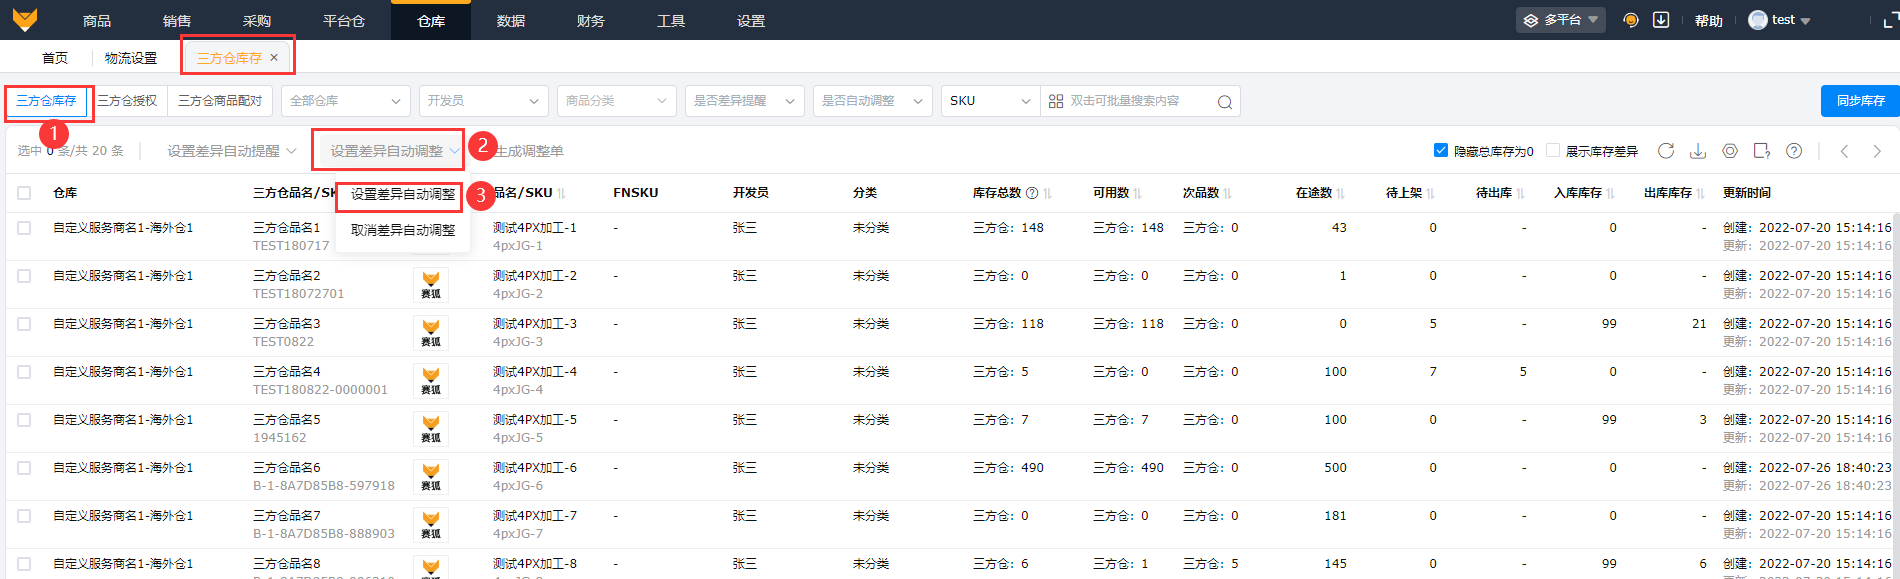Open the 商品 top menu
This screenshot has width=1900, height=579.
pyautogui.click(x=97, y=20)
